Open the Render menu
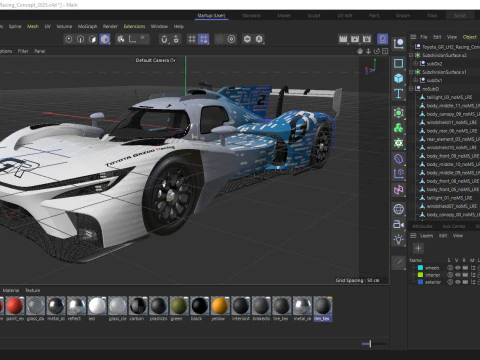This screenshot has height=360, width=480. (110, 26)
